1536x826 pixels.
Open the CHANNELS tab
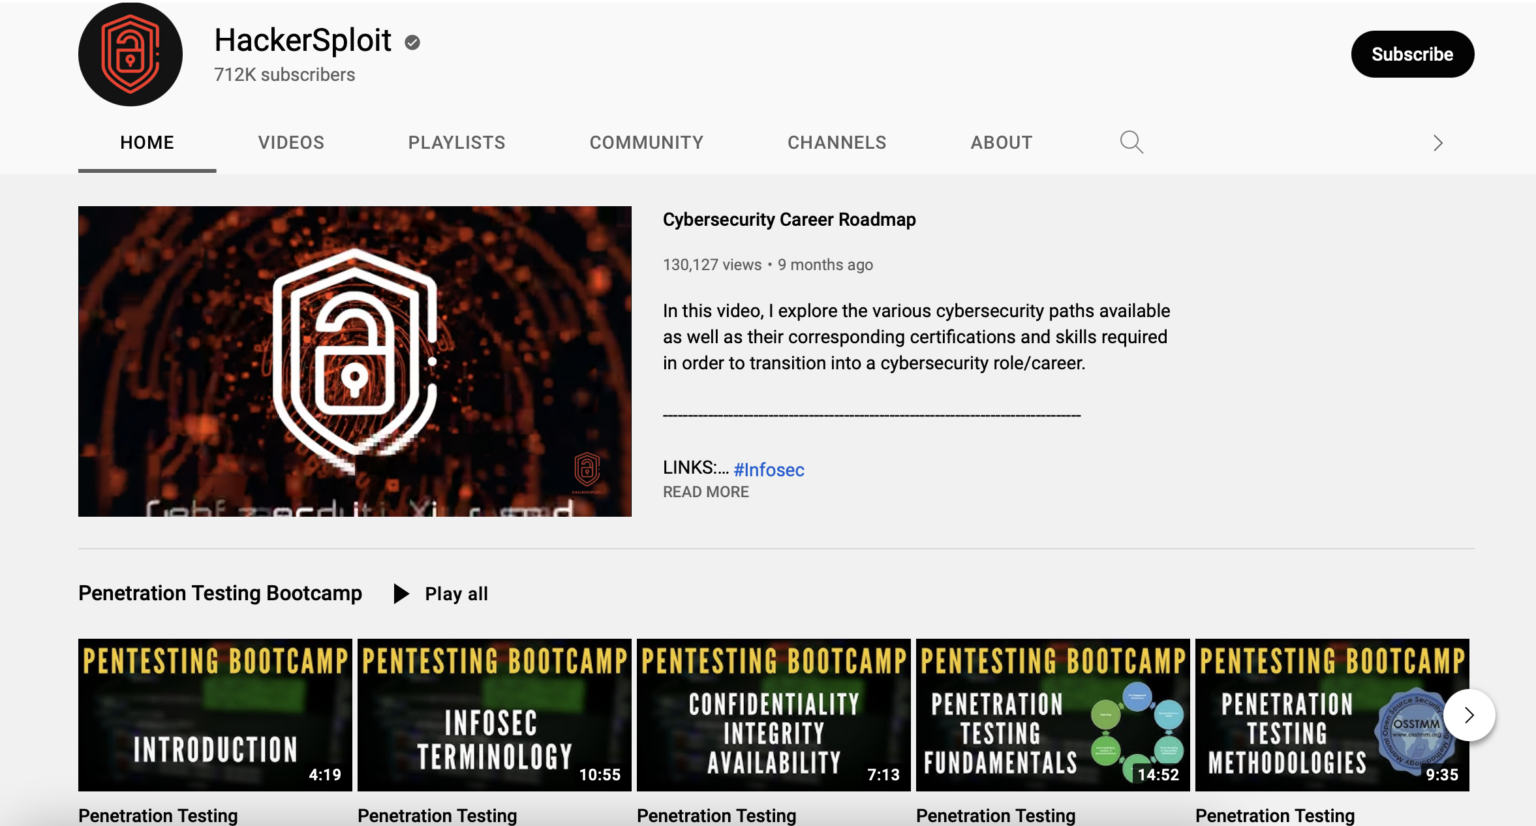[x=836, y=142]
